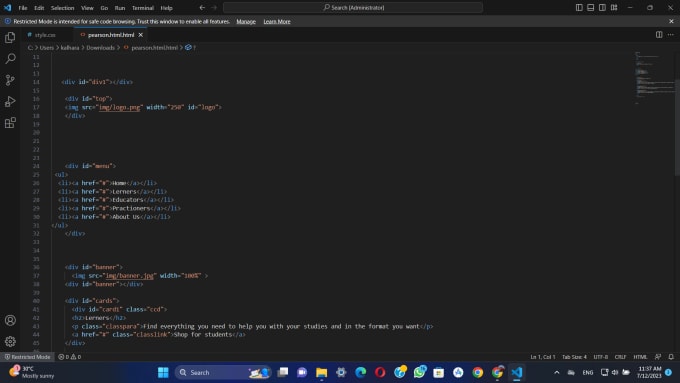Screen dimensions: 680x383
Task: Open the taskbar clock showing 11:37 AM
Action: pos(649,372)
